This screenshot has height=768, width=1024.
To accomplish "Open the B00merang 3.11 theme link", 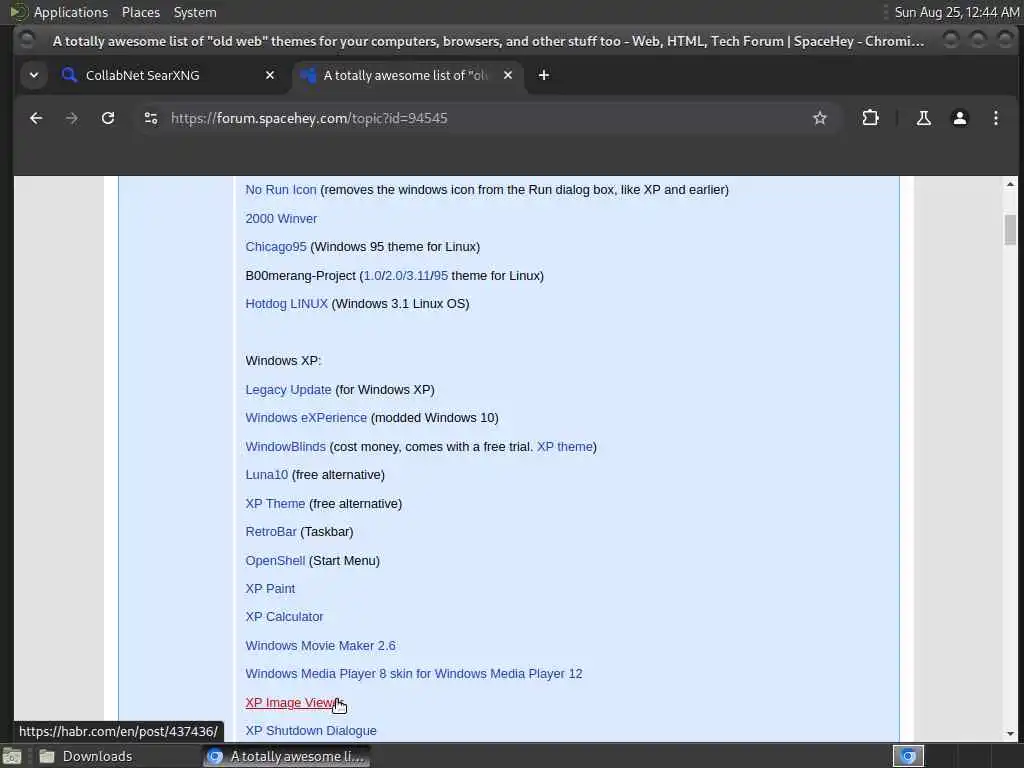I will (418, 276).
